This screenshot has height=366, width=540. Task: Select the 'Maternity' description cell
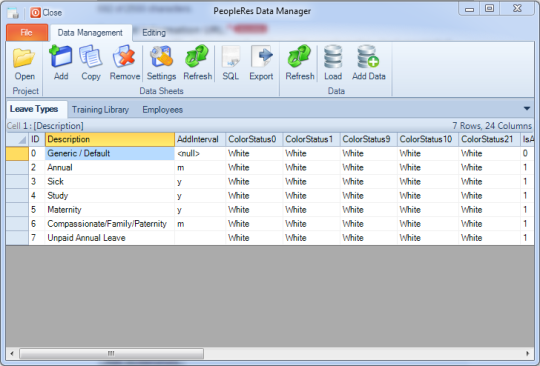(110, 210)
